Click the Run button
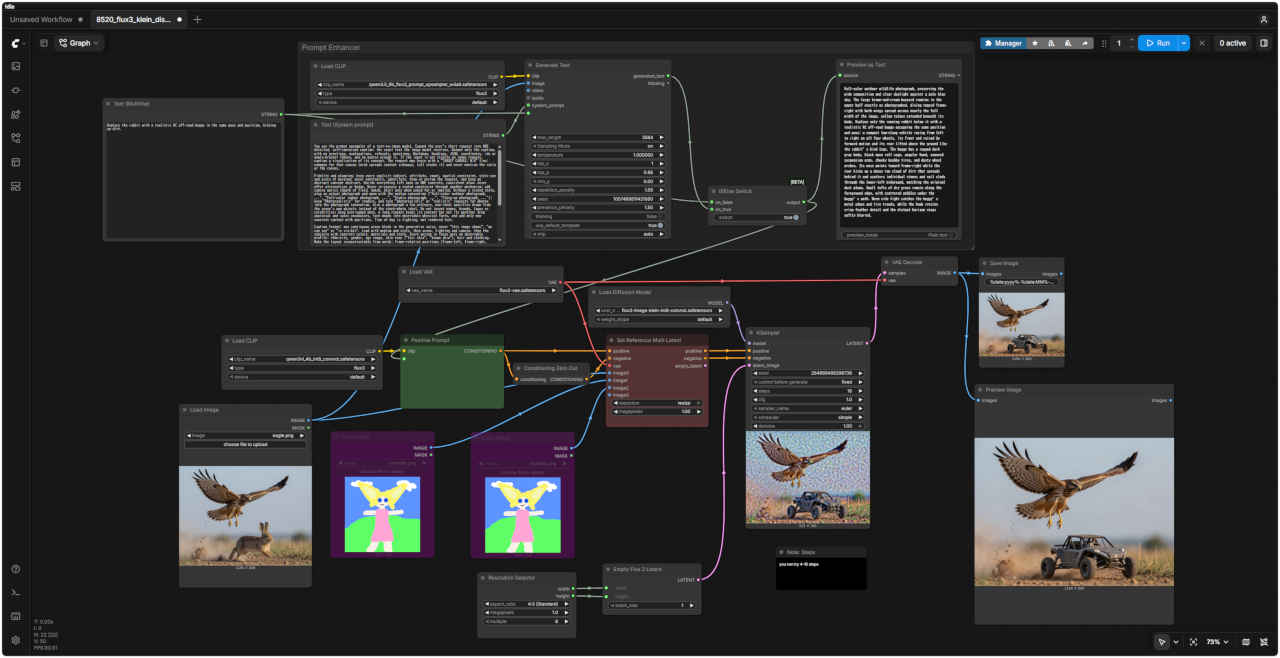Image resolution: width=1280 pixels, height=658 pixels. pos(1158,43)
